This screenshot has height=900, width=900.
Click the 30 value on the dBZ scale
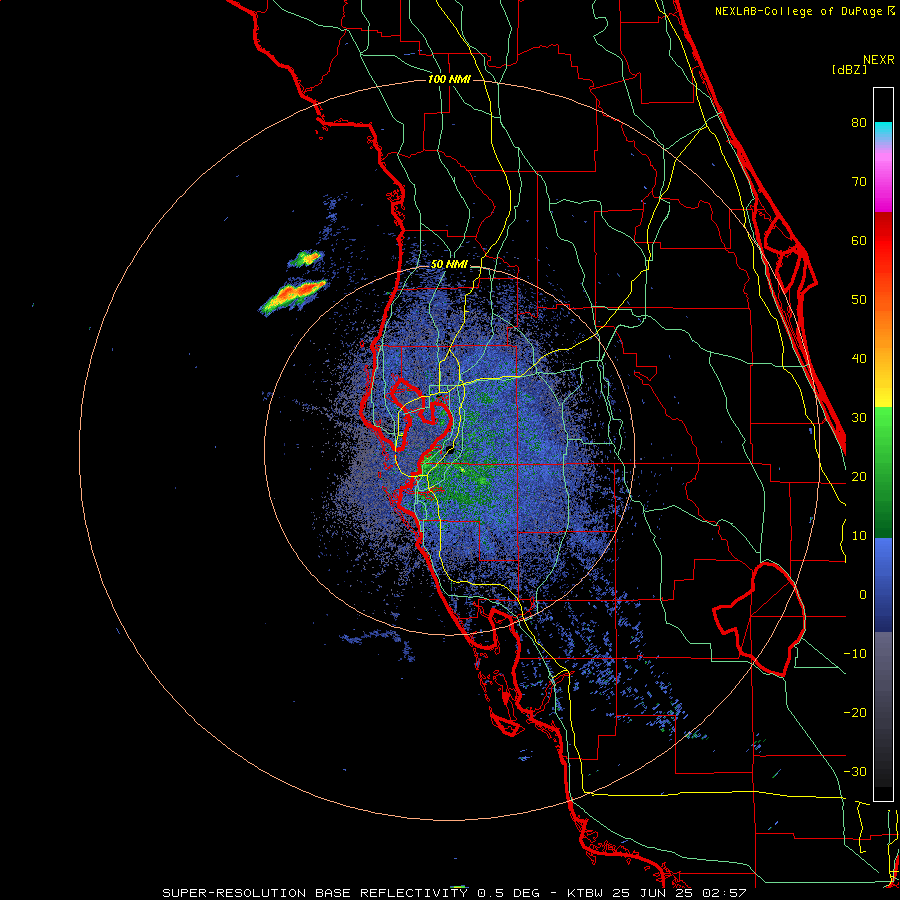tap(859, 418)
